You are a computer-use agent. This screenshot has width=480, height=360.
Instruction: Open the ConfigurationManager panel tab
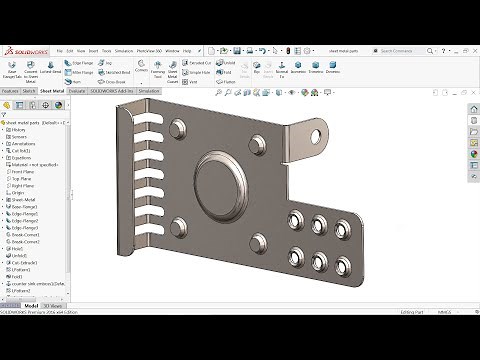click(x=33, y=105)
